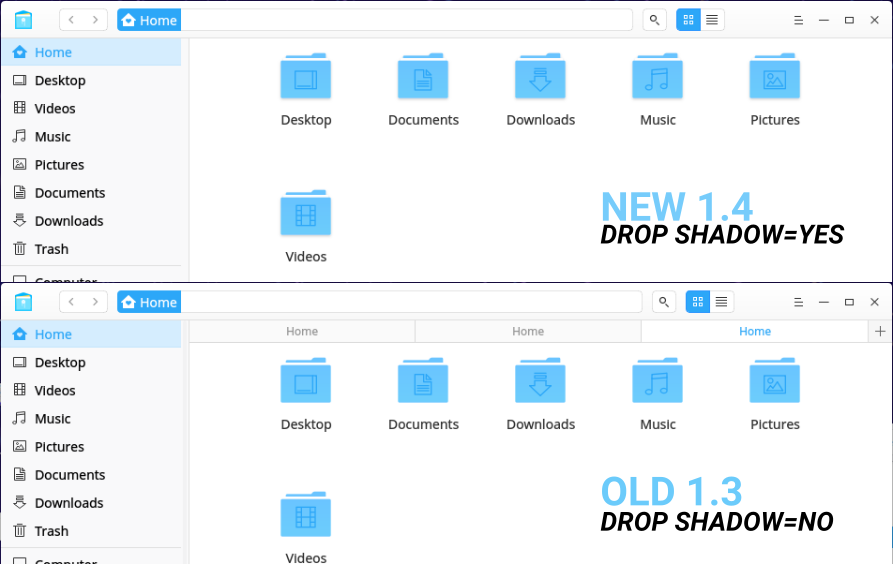
Task: Switch to icon view in bottom window
Action: point(698,302)
